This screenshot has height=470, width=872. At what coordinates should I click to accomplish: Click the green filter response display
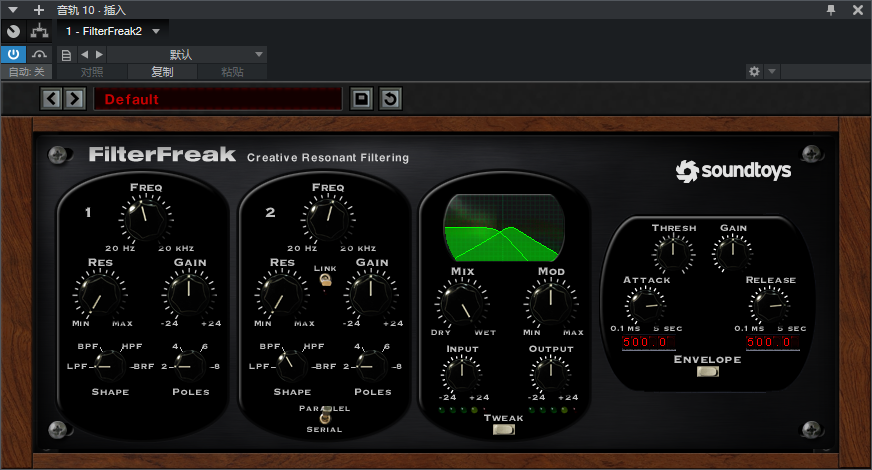503,227
